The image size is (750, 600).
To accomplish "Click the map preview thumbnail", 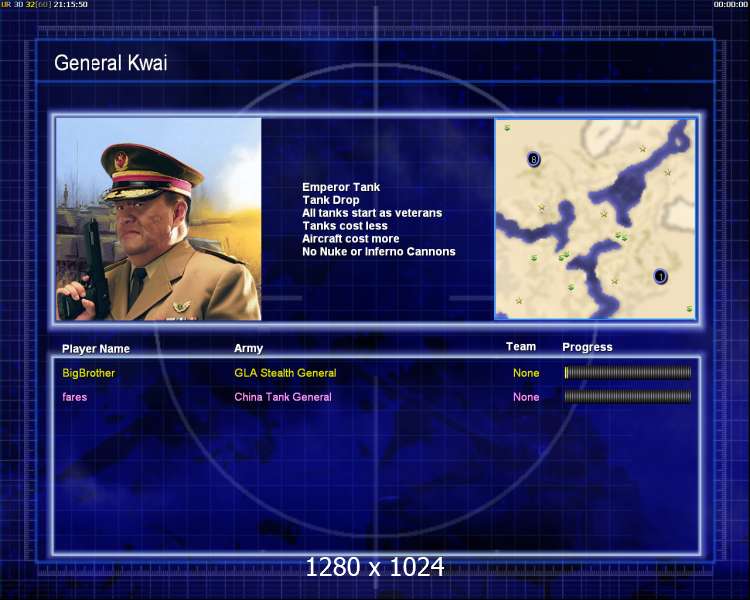I will click(595, 219).
